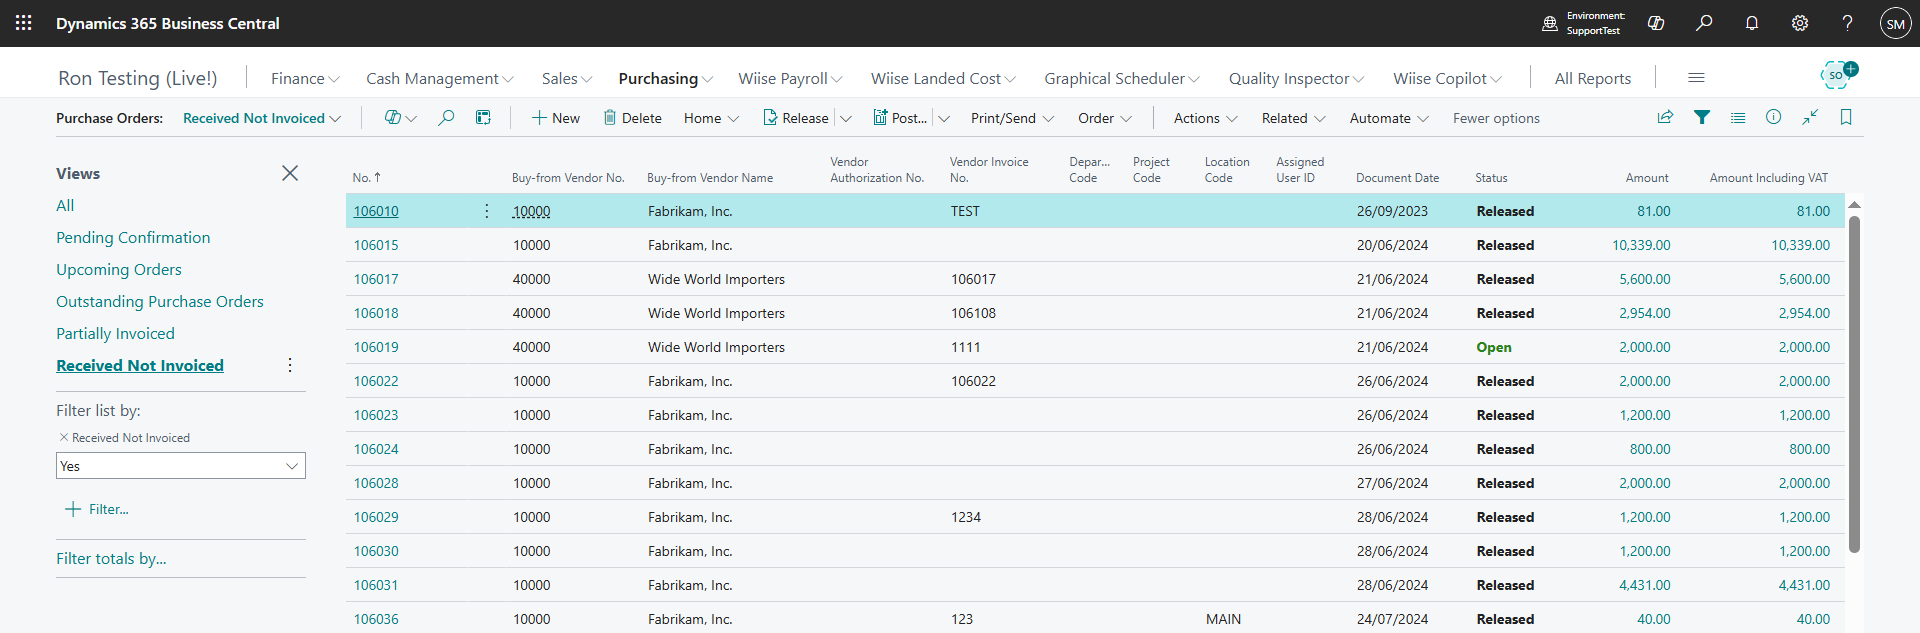Select the Partially Invoiced view

tap(115, 333)
